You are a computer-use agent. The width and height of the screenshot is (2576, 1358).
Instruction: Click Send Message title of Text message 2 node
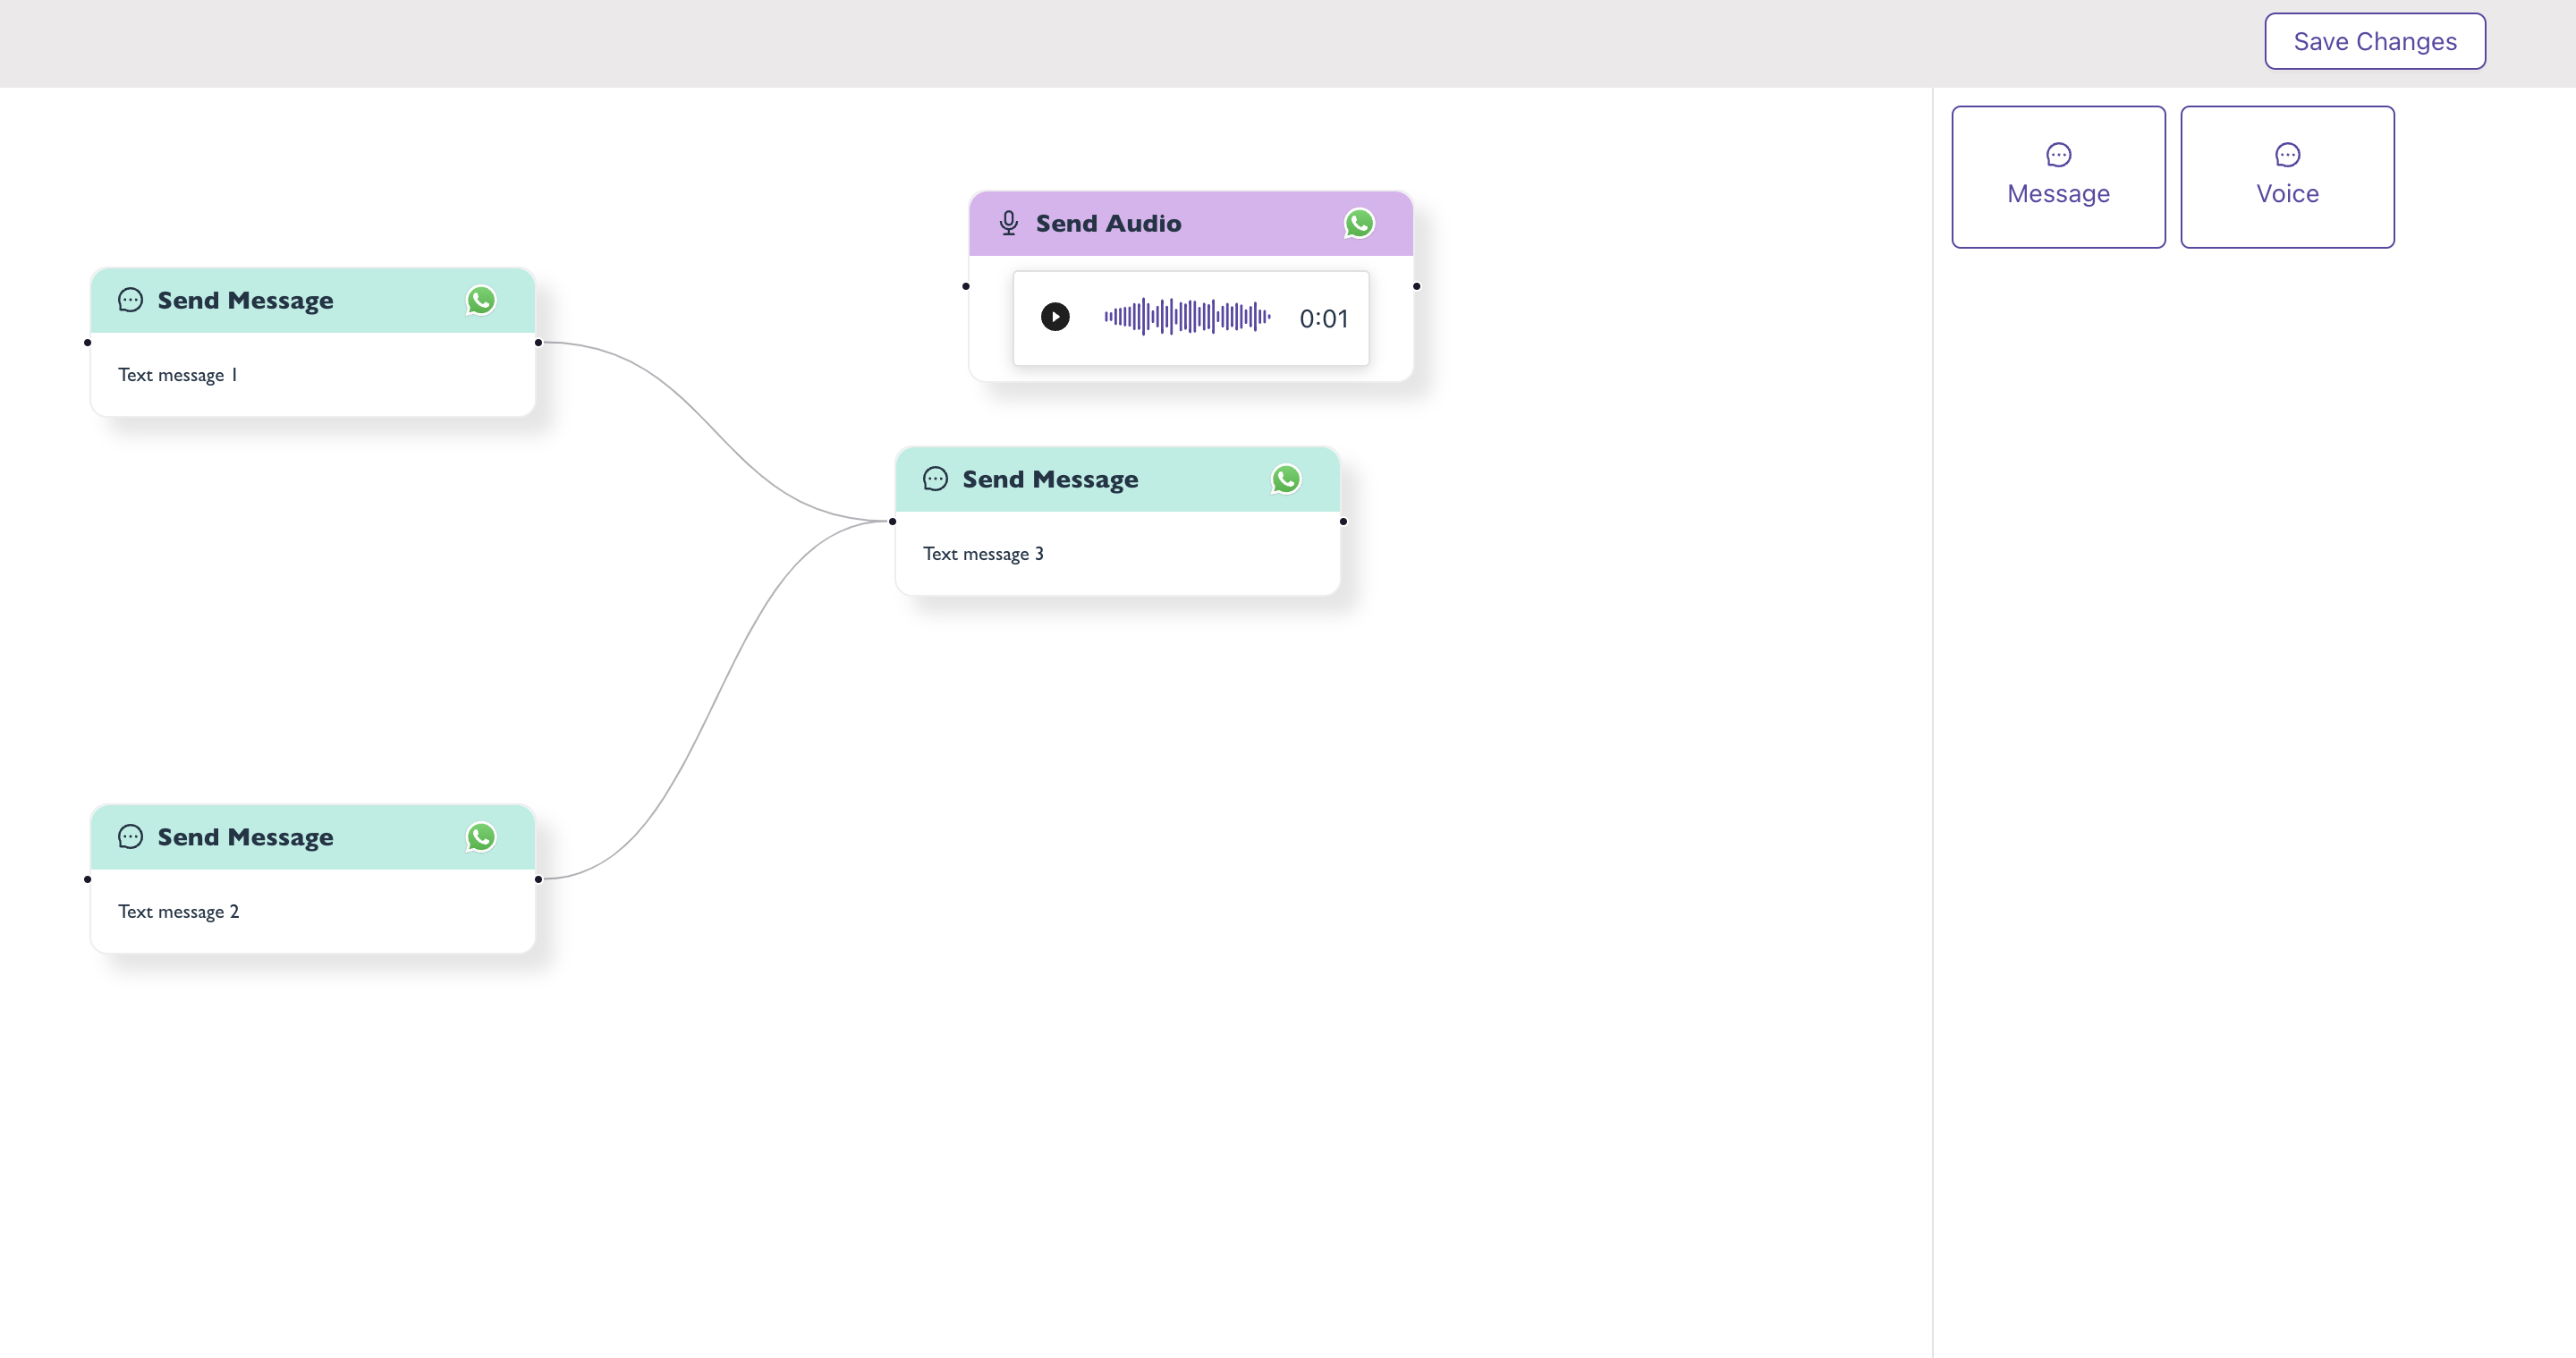(x=245, y=838)
